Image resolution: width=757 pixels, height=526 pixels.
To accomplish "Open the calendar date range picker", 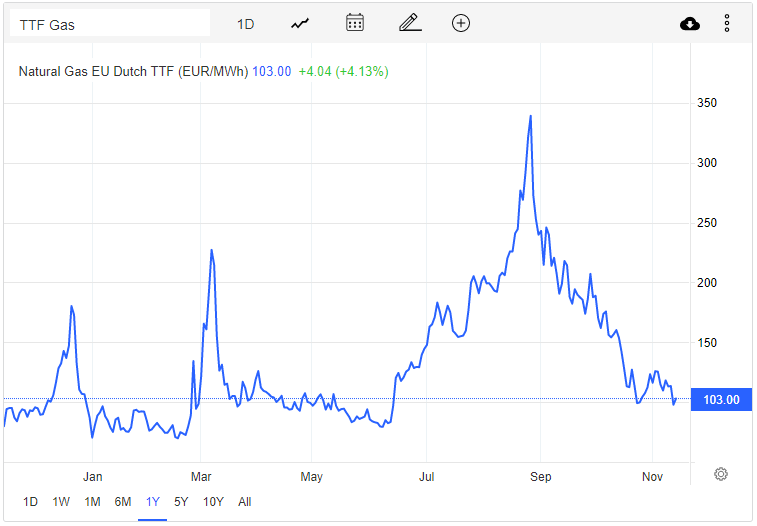I will coord(354,24).
